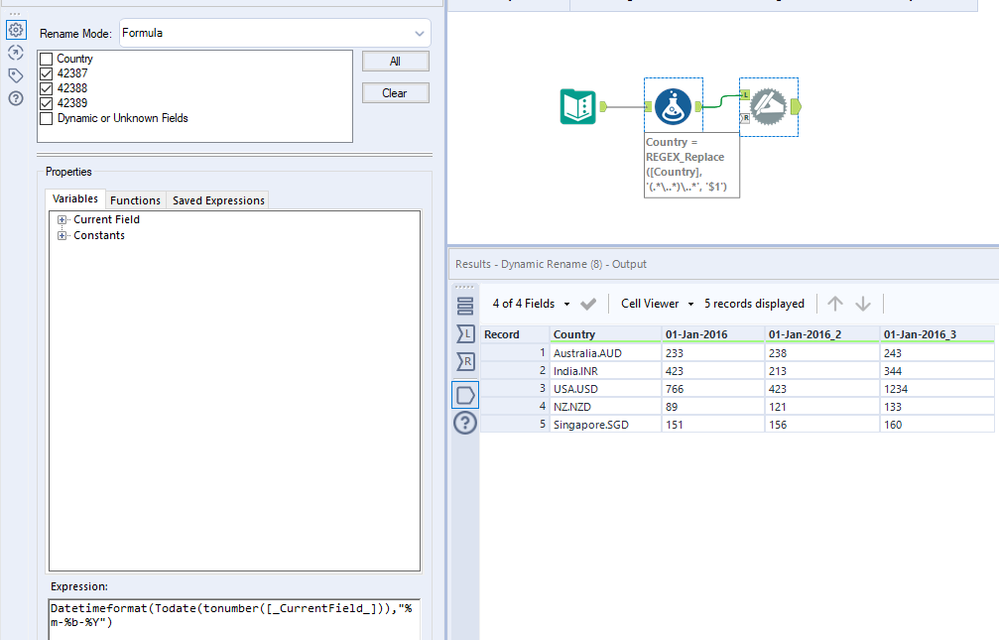Enable Dynamic or Unknown Fields checkbox

(46, 118)
